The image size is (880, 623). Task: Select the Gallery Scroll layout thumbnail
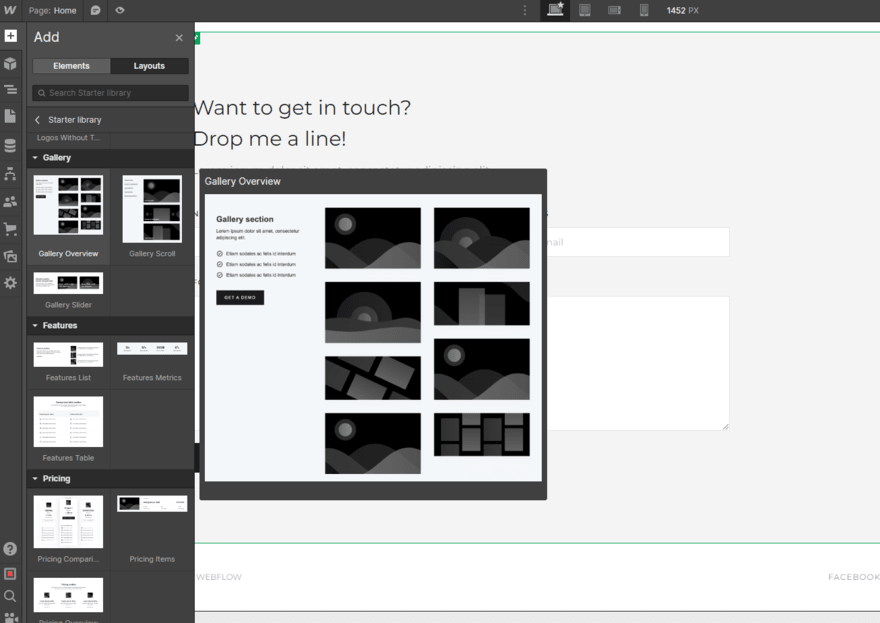click(x=152, y=210)
